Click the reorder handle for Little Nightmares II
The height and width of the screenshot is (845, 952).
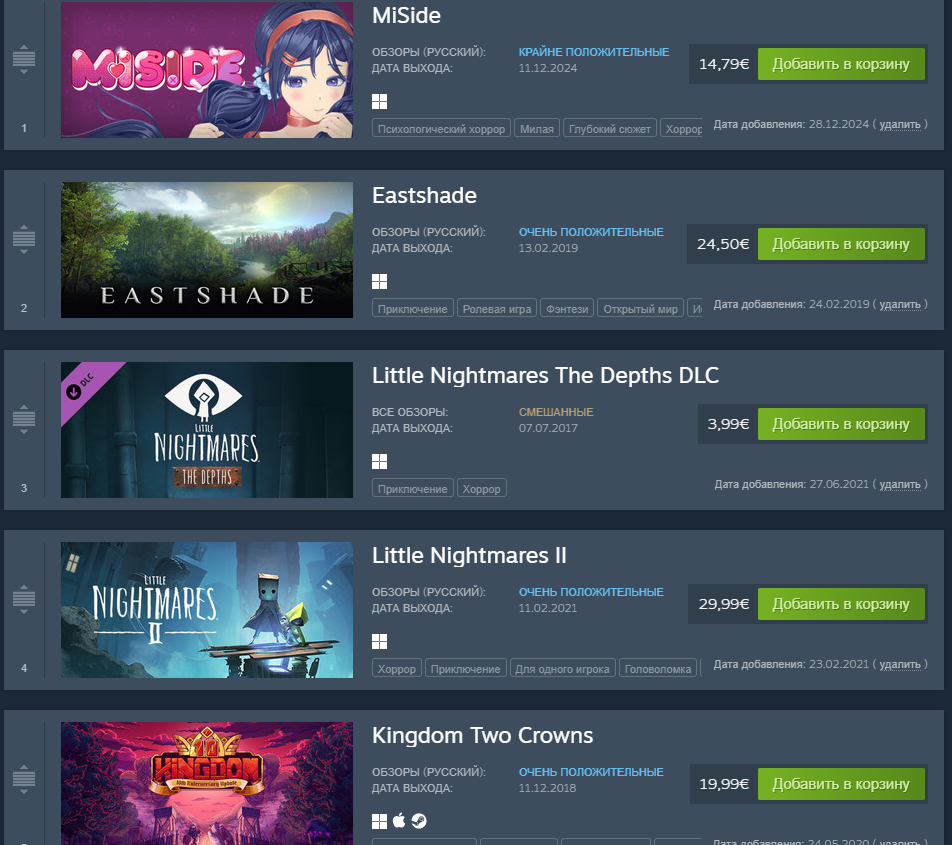click(24, 599)
